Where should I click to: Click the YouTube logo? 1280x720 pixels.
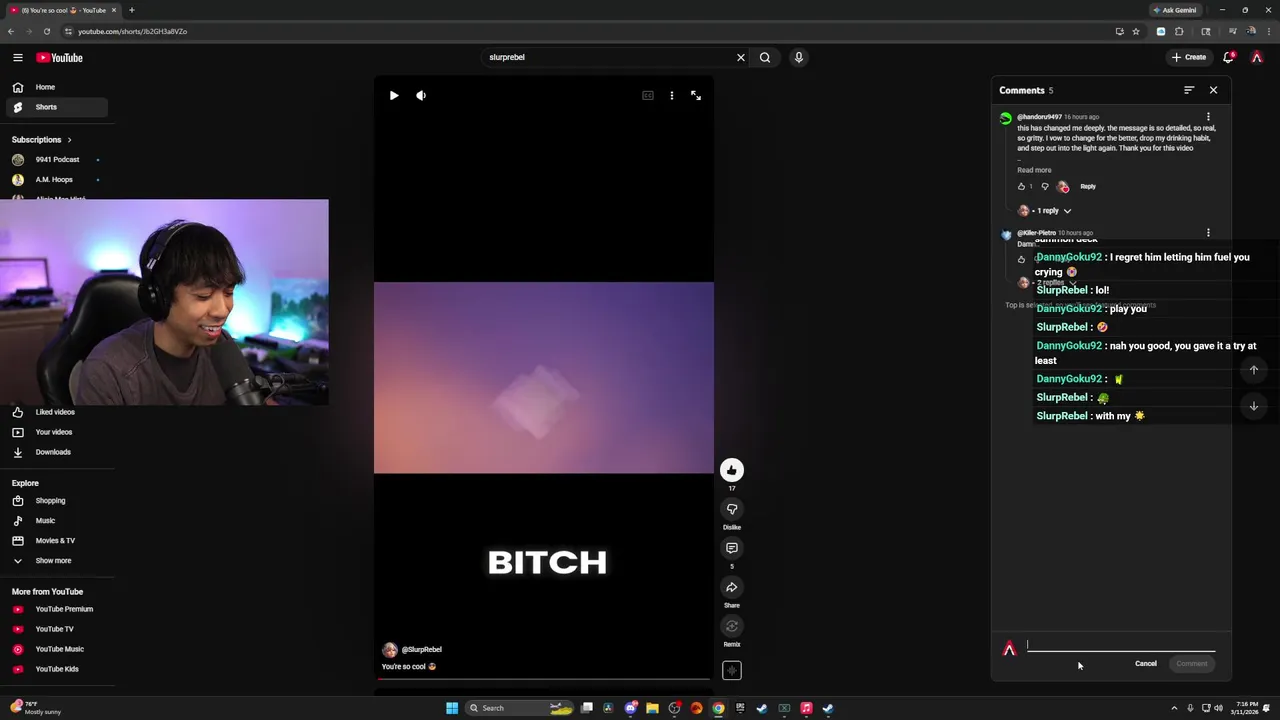(x=60, y=58)
